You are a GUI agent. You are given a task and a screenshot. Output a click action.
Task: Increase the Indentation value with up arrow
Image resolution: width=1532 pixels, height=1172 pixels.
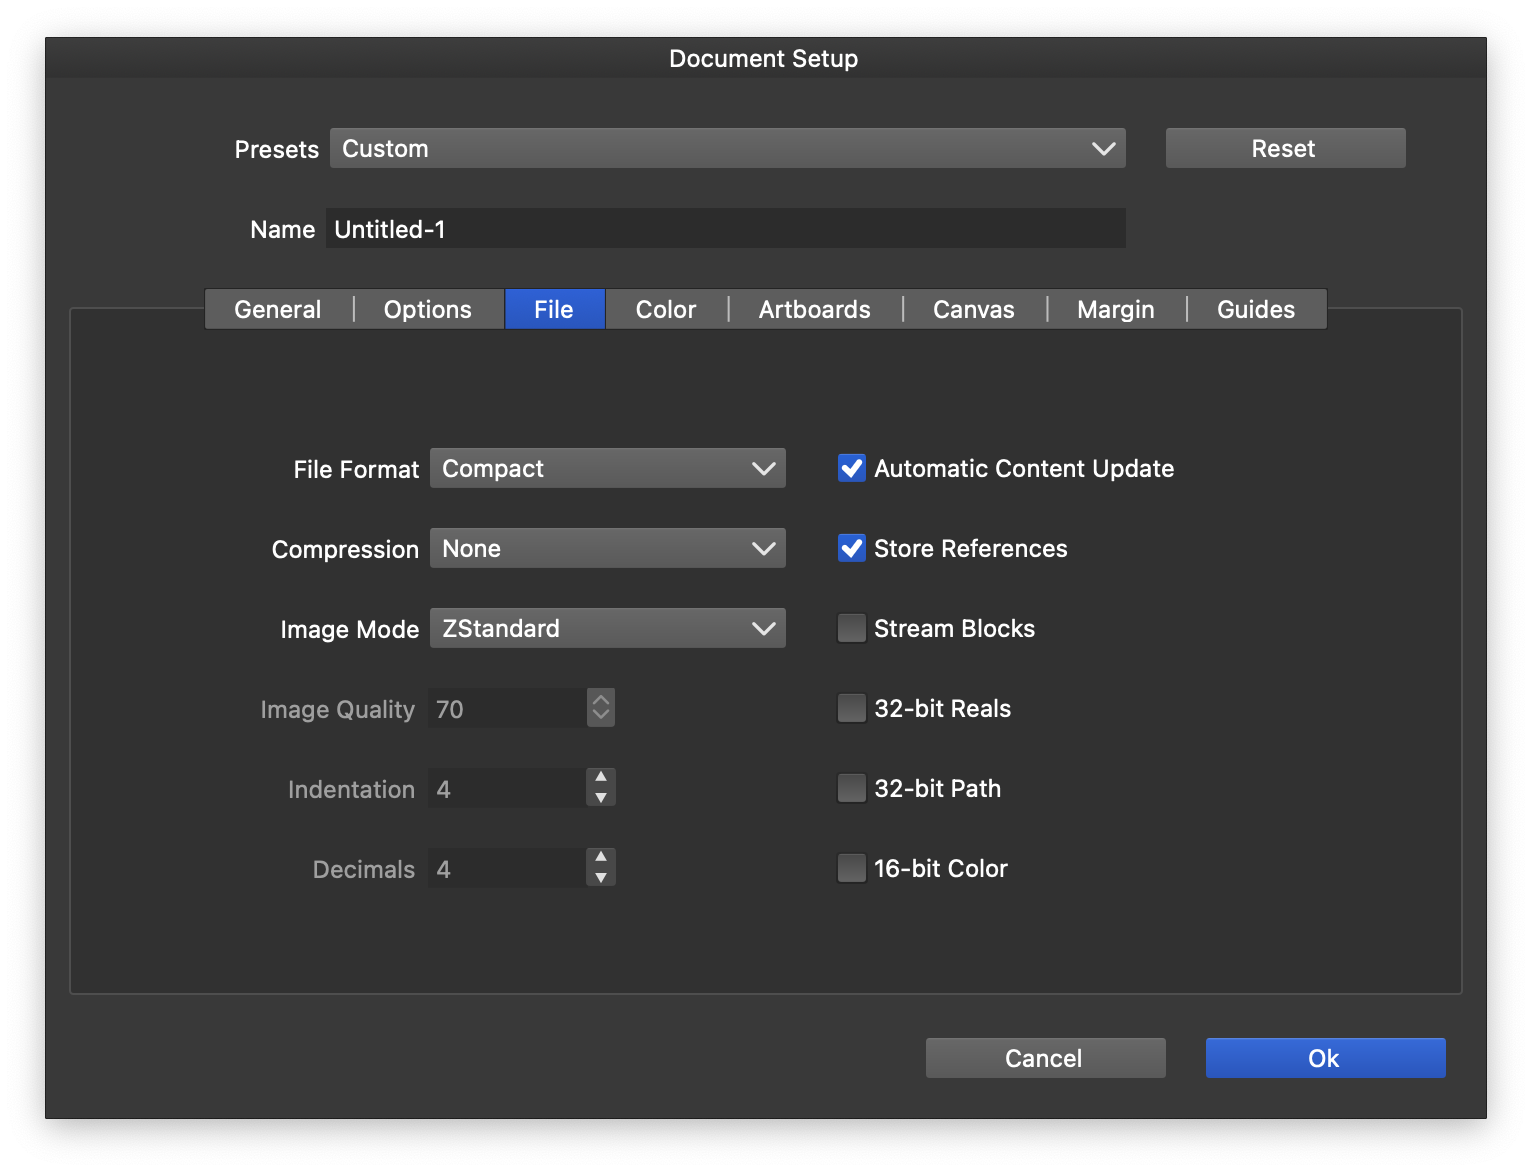(x=600, y=777)
